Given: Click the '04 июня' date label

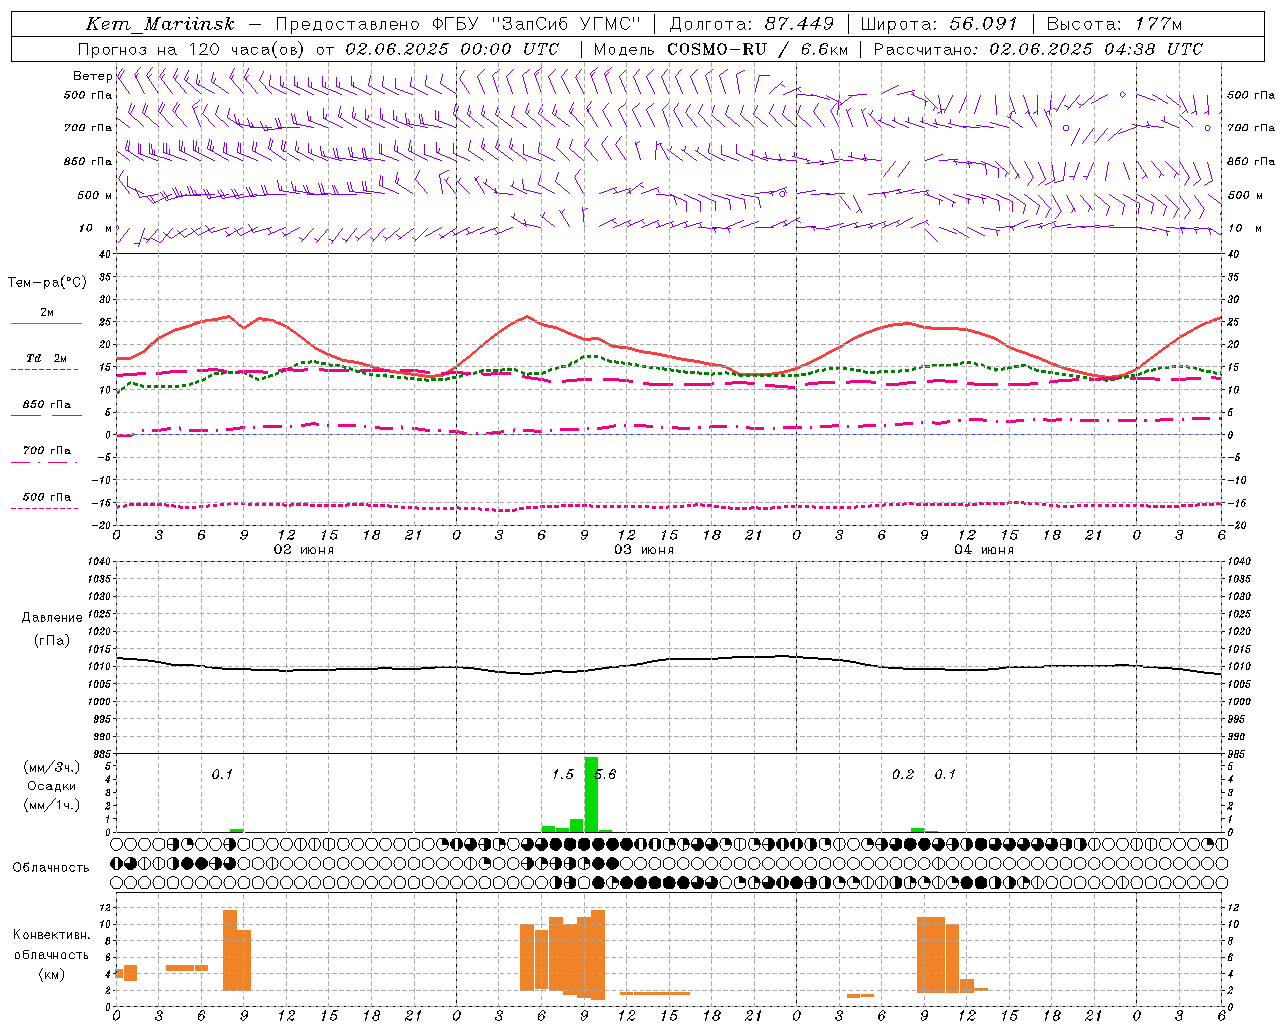Looking at the screenshot, I should 983,550.
